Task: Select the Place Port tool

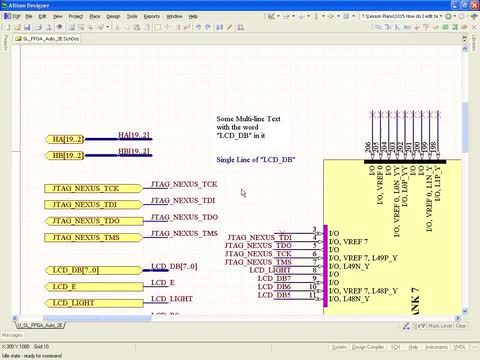Action: 464,27
